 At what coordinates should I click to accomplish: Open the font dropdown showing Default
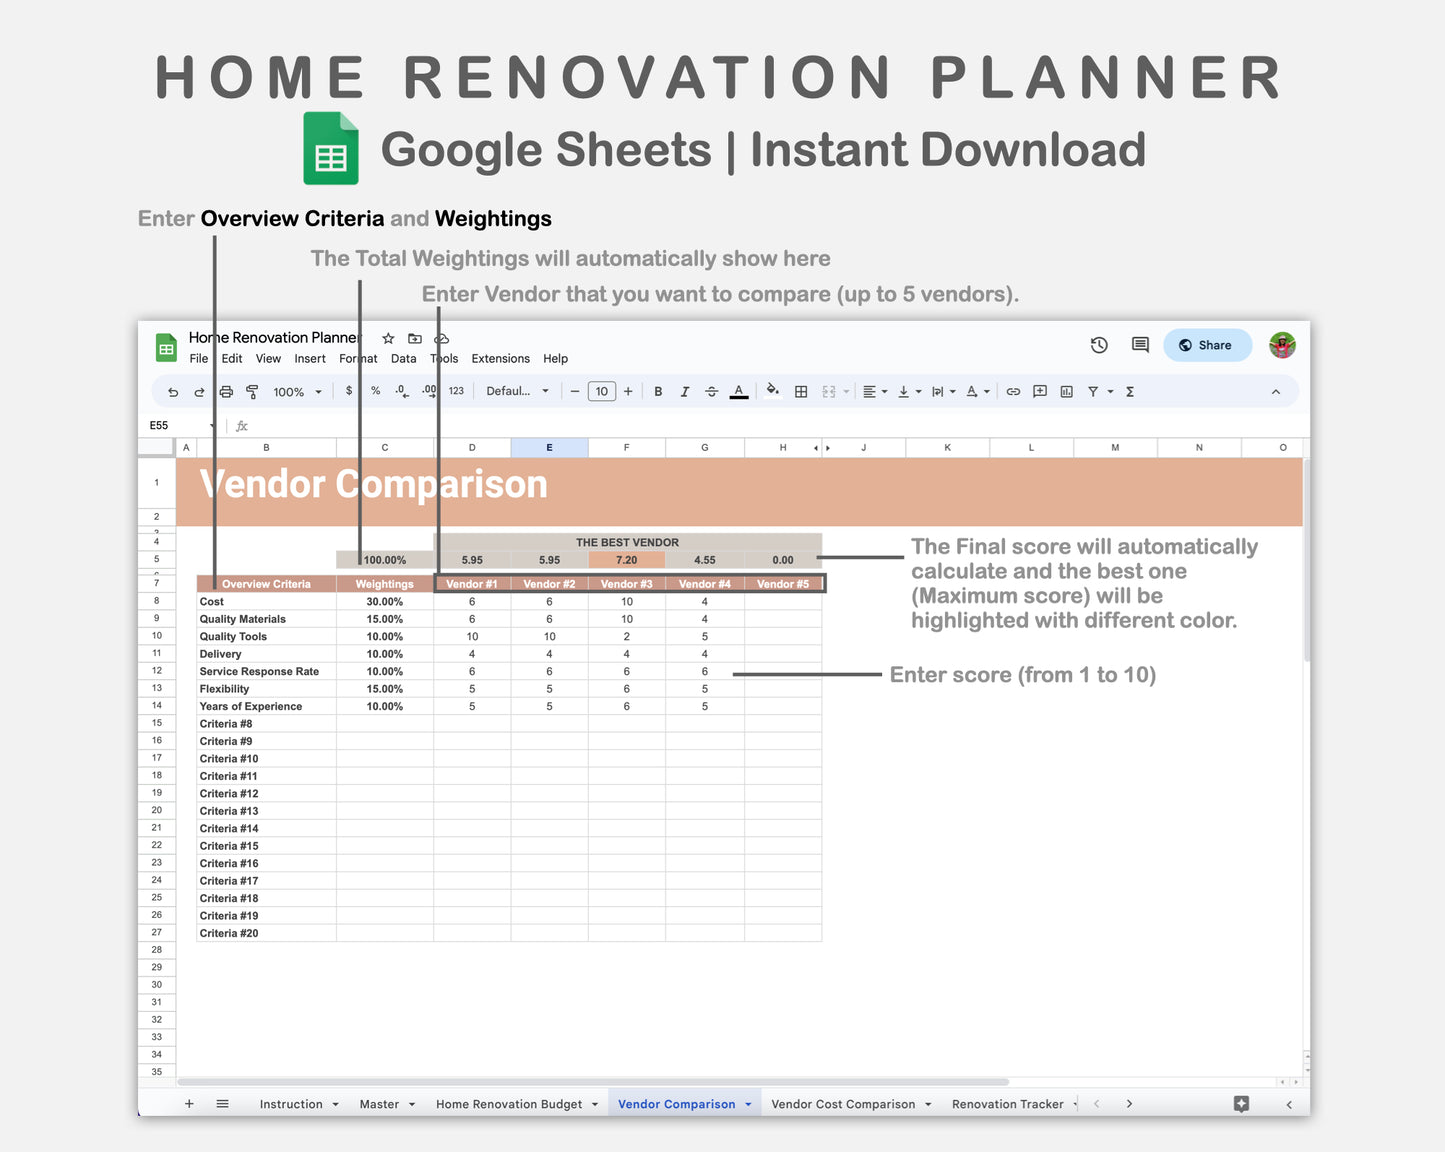[x=515, y=391]
